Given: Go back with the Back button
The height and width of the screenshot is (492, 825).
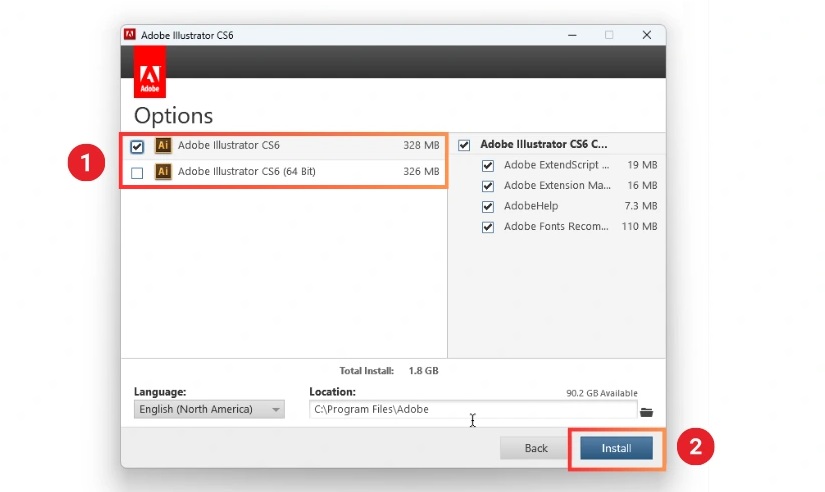Looking at the screenshot, I should pos(536,448).
